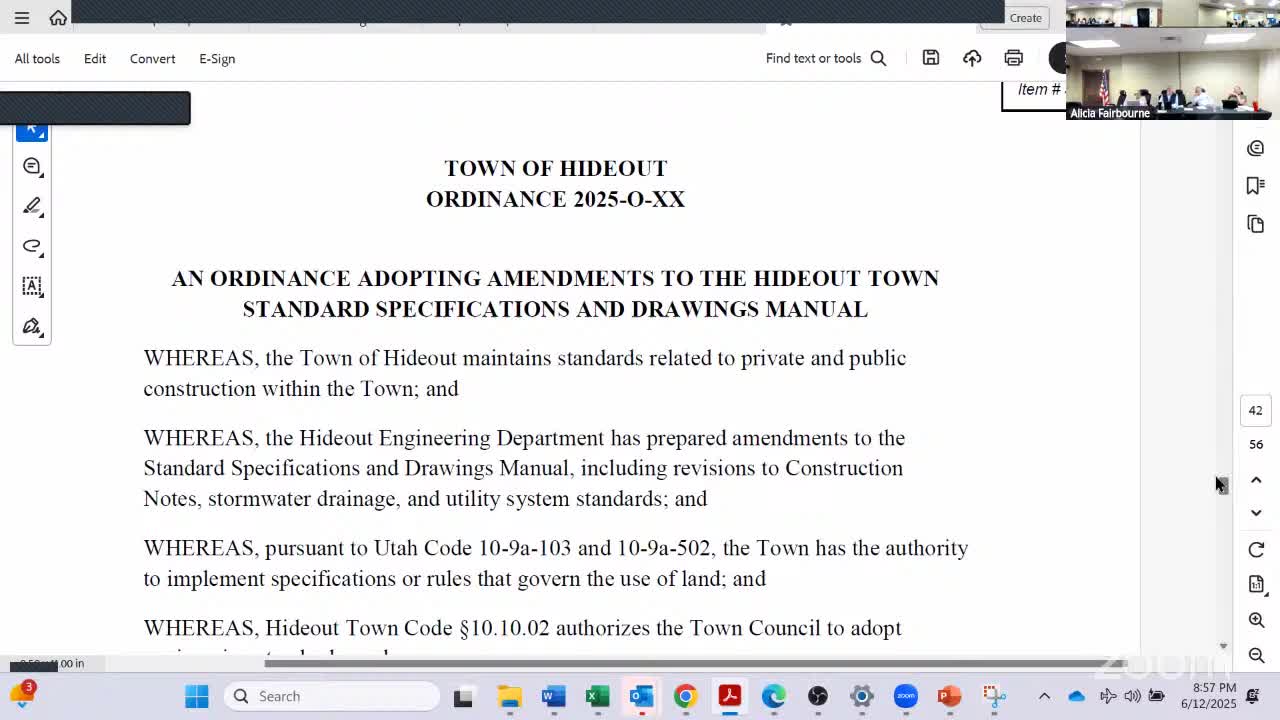Open PowerPoint from taskbar

click(x=949, y=696)
